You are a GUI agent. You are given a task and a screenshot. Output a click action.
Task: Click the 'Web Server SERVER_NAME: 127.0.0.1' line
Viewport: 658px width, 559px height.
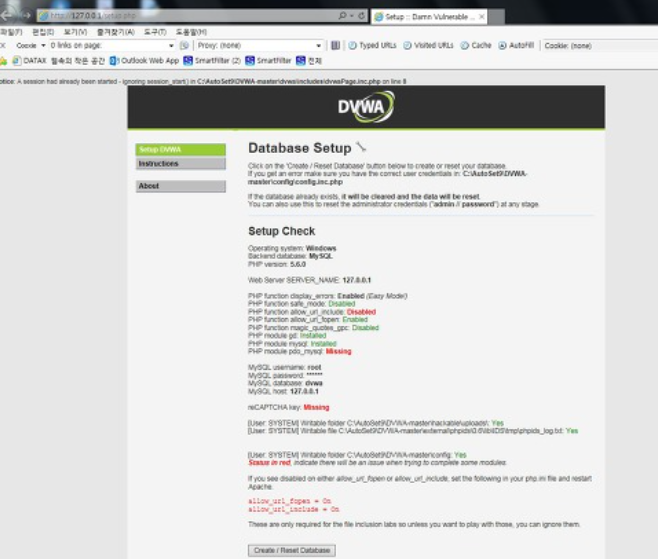tap(310, 280)
